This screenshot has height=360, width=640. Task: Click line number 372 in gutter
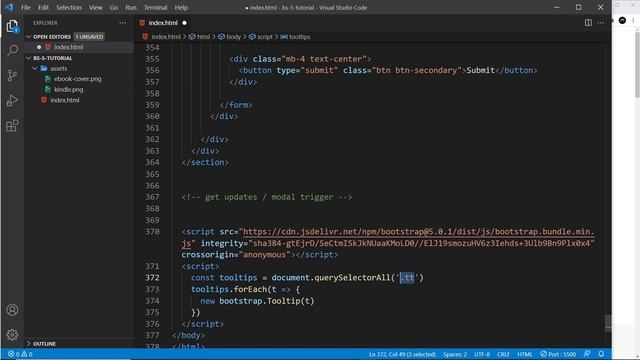pyautogui.click(x=152, y=278)
